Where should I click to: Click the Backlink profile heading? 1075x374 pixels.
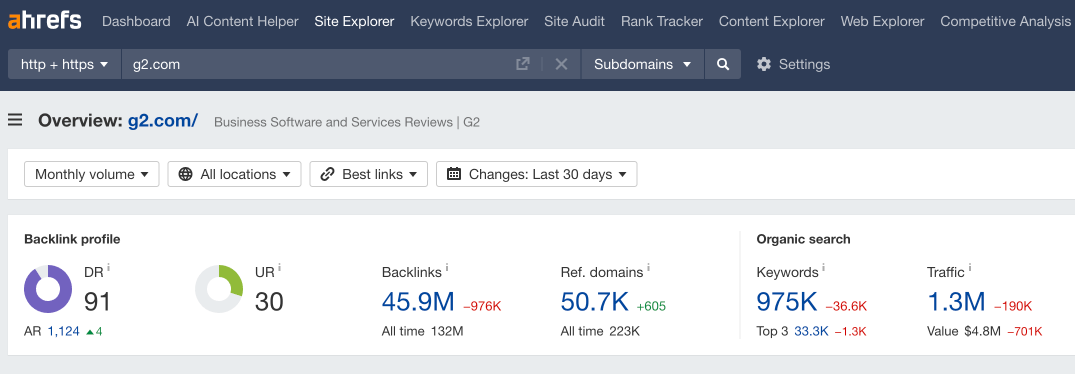pos(72,239)
